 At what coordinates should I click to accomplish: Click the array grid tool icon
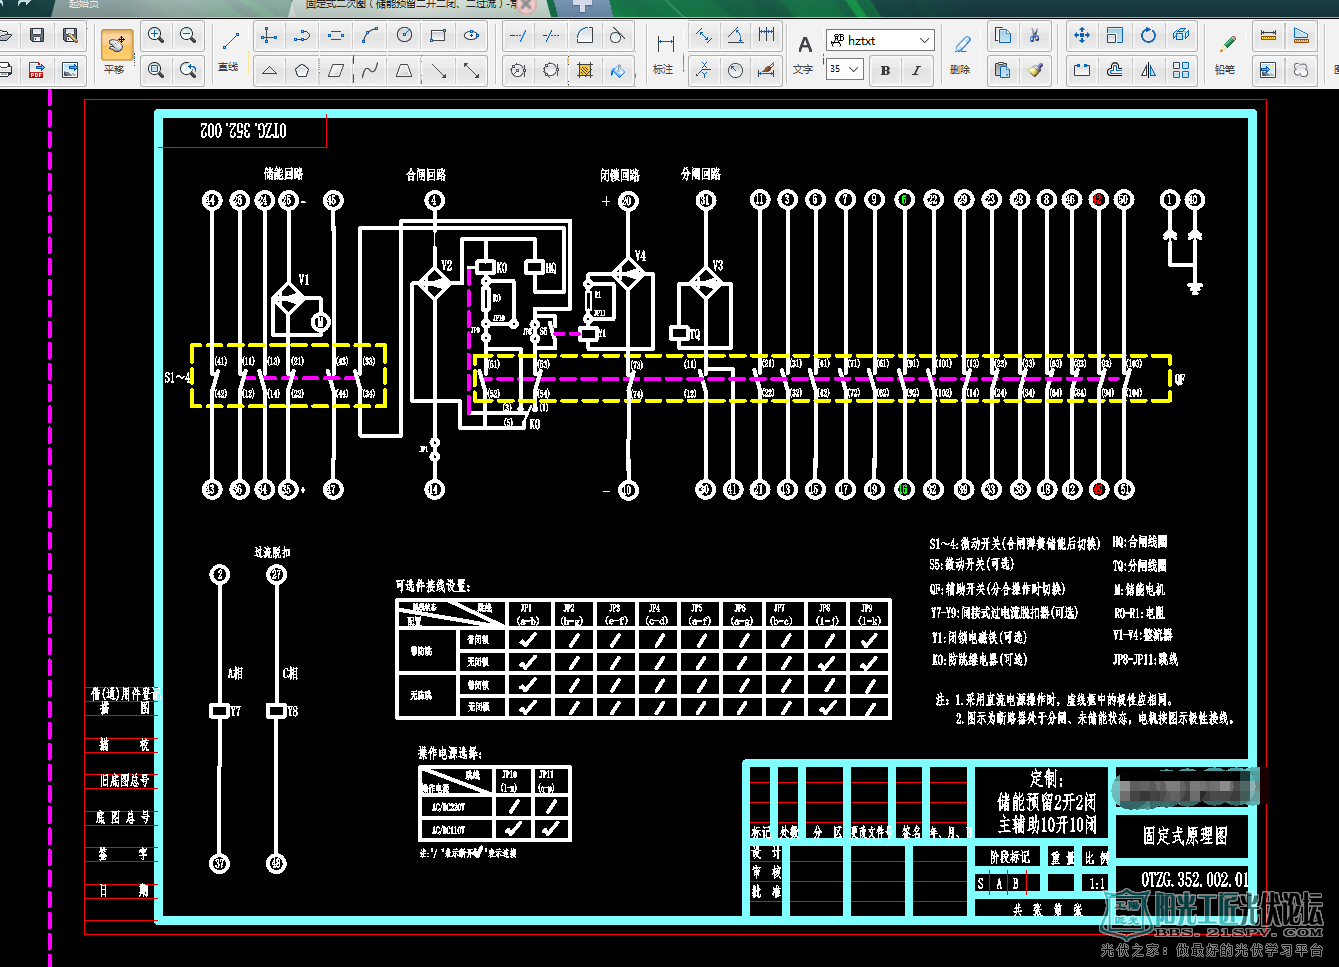click(1181, 70)
